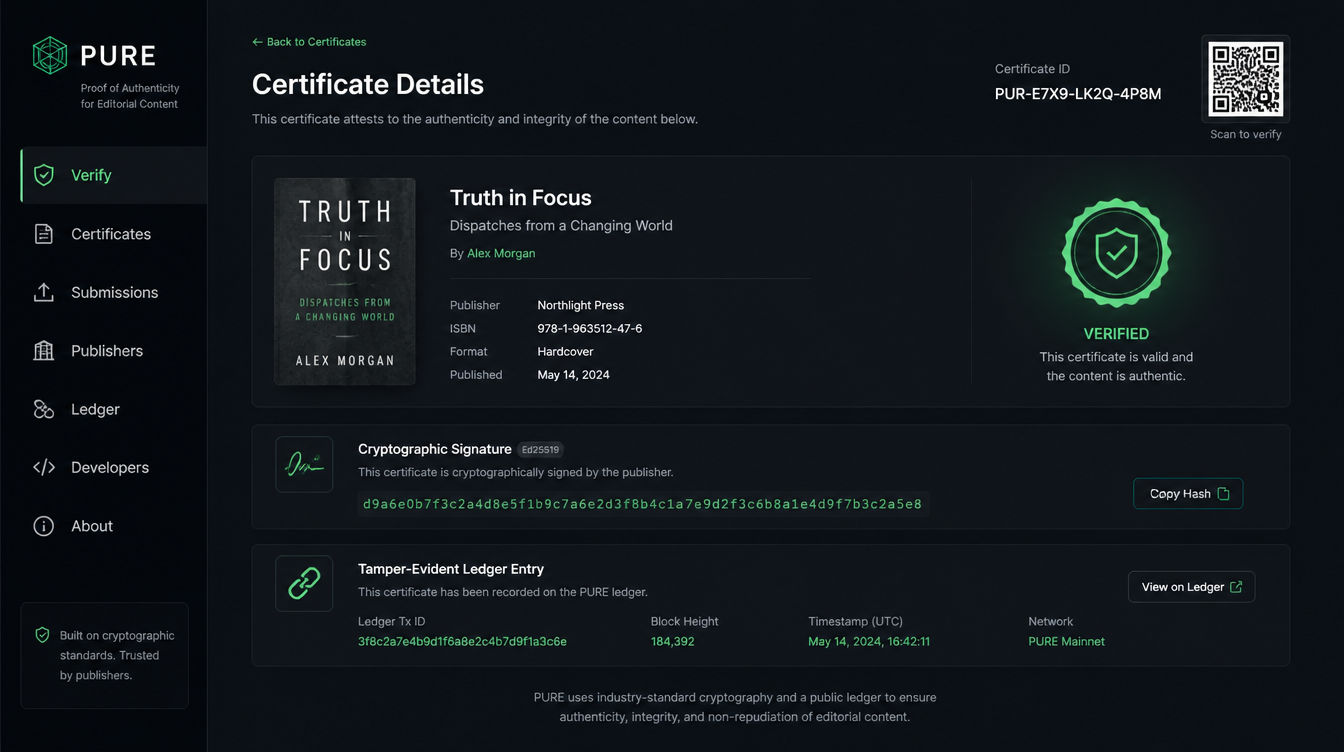The image size is (1344, 752).
Task: Click the QR code to verify
Action: [x=1245, y=79]
